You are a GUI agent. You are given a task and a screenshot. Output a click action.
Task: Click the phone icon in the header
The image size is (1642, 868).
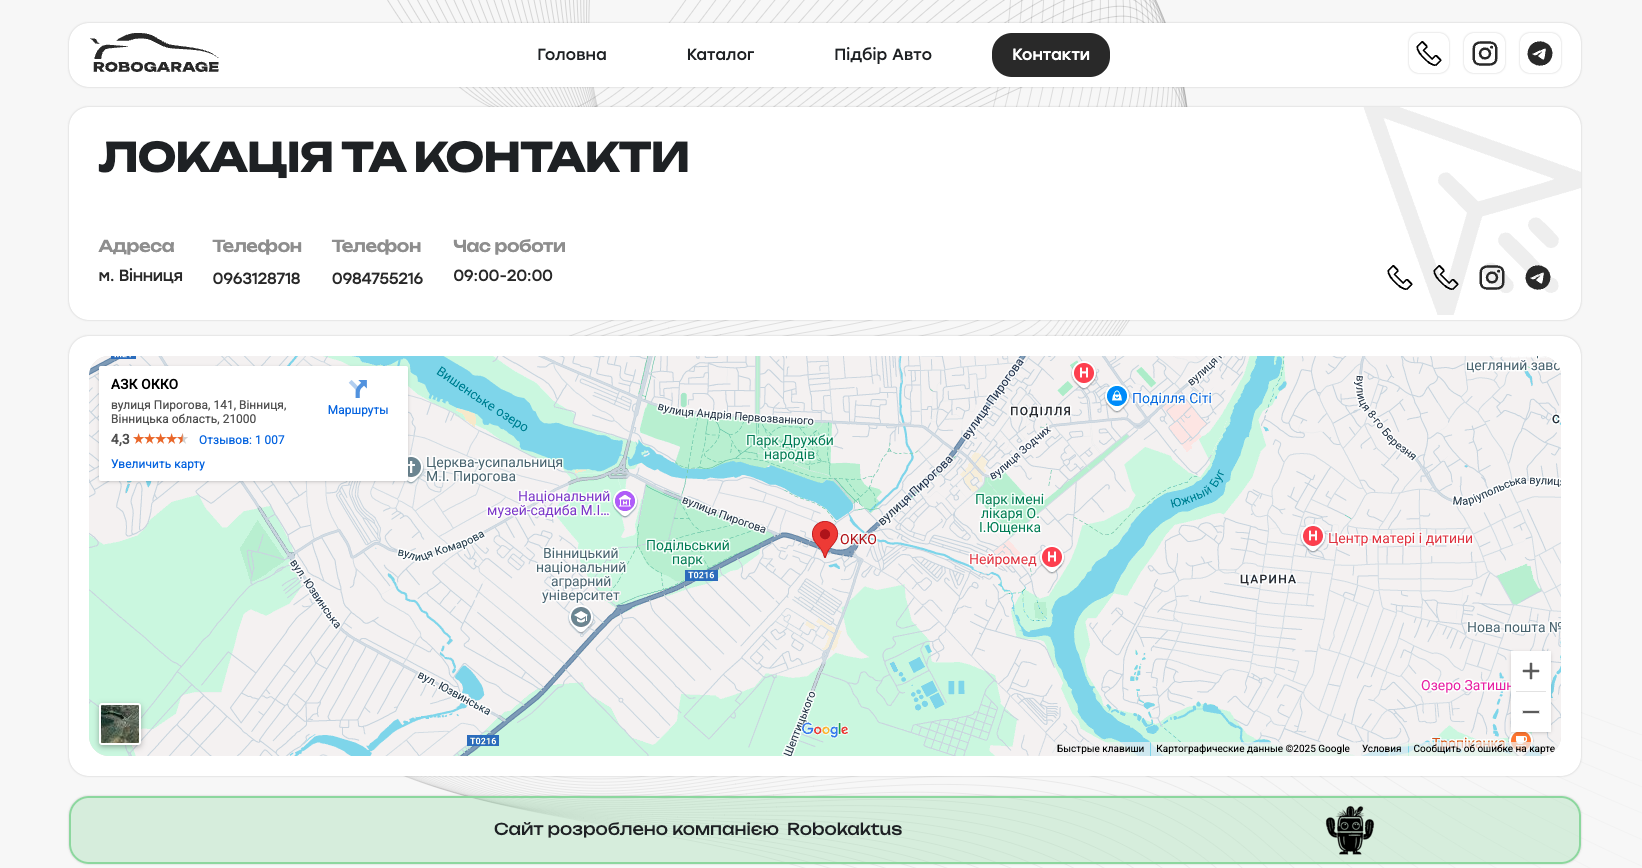(x=1429, y=54)
